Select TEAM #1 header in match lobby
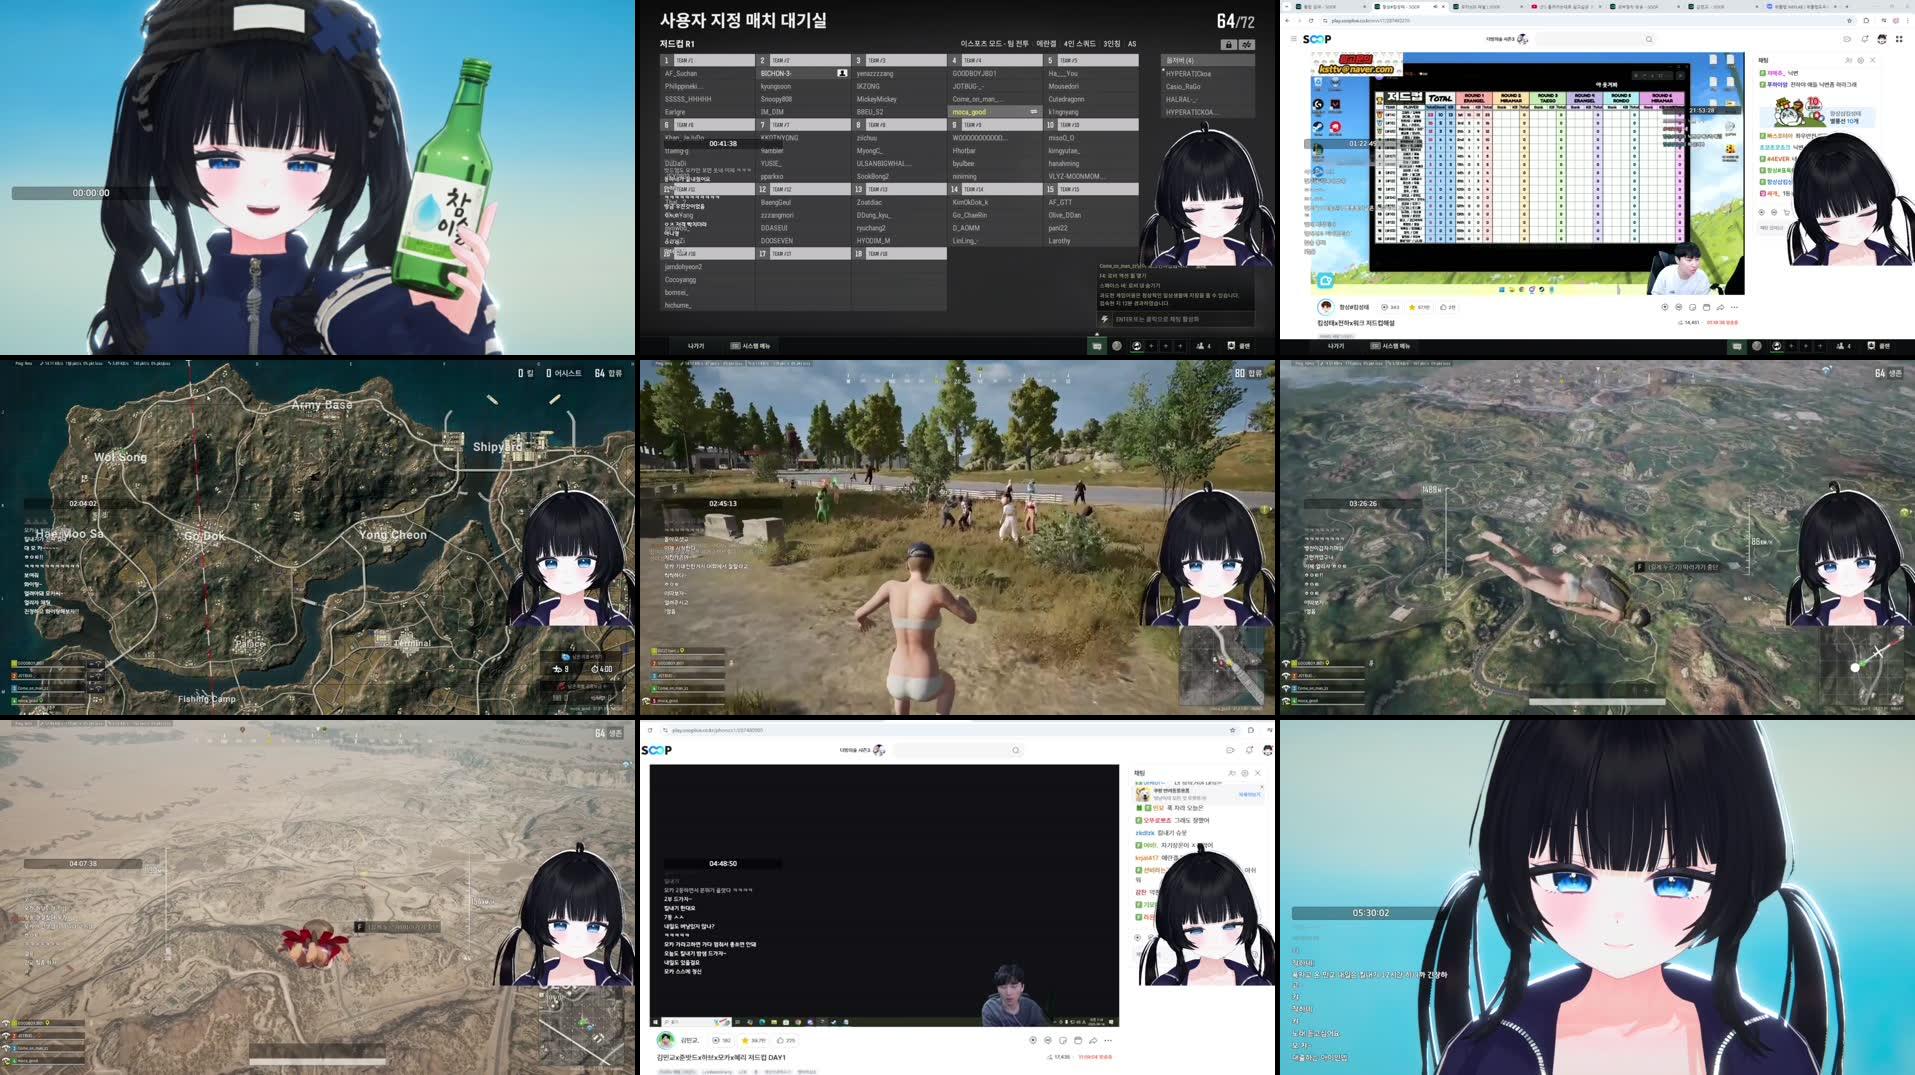 click(708, 60)
